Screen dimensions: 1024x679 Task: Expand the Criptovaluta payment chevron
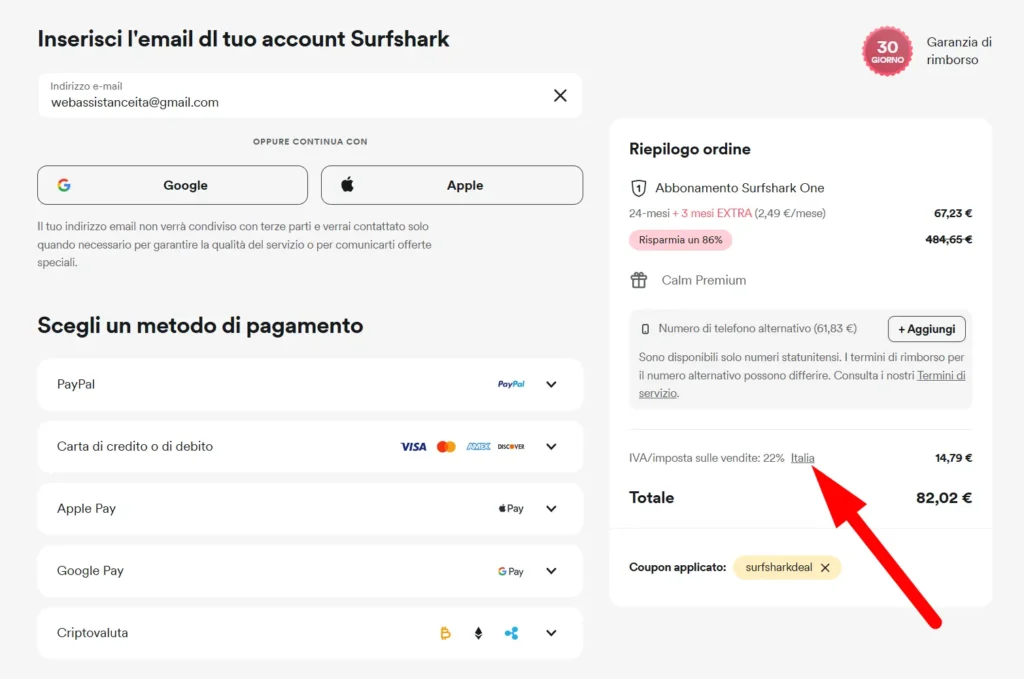tap(551, 633)
